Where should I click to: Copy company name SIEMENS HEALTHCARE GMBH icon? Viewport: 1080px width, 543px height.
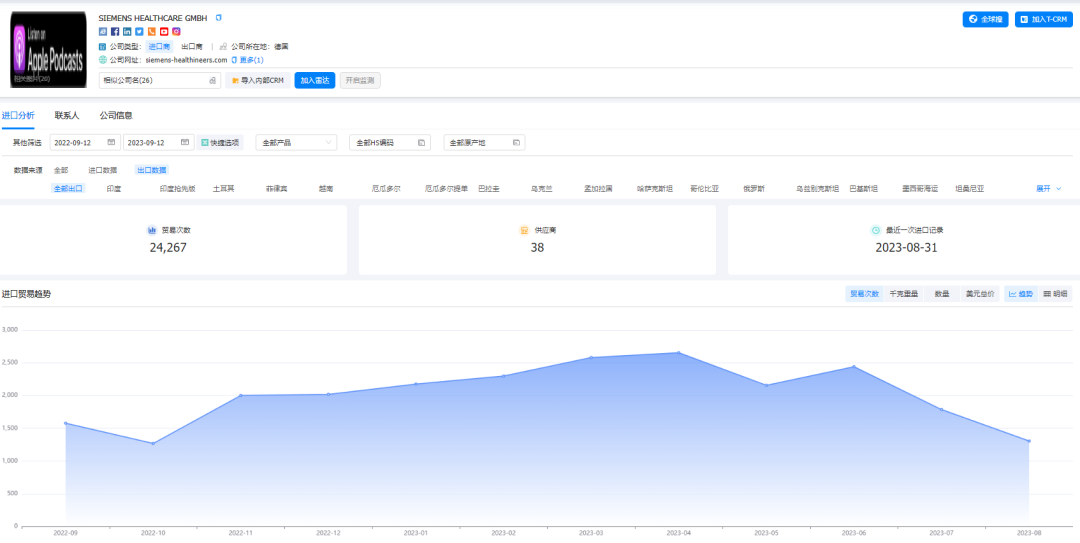pos(219,18)
